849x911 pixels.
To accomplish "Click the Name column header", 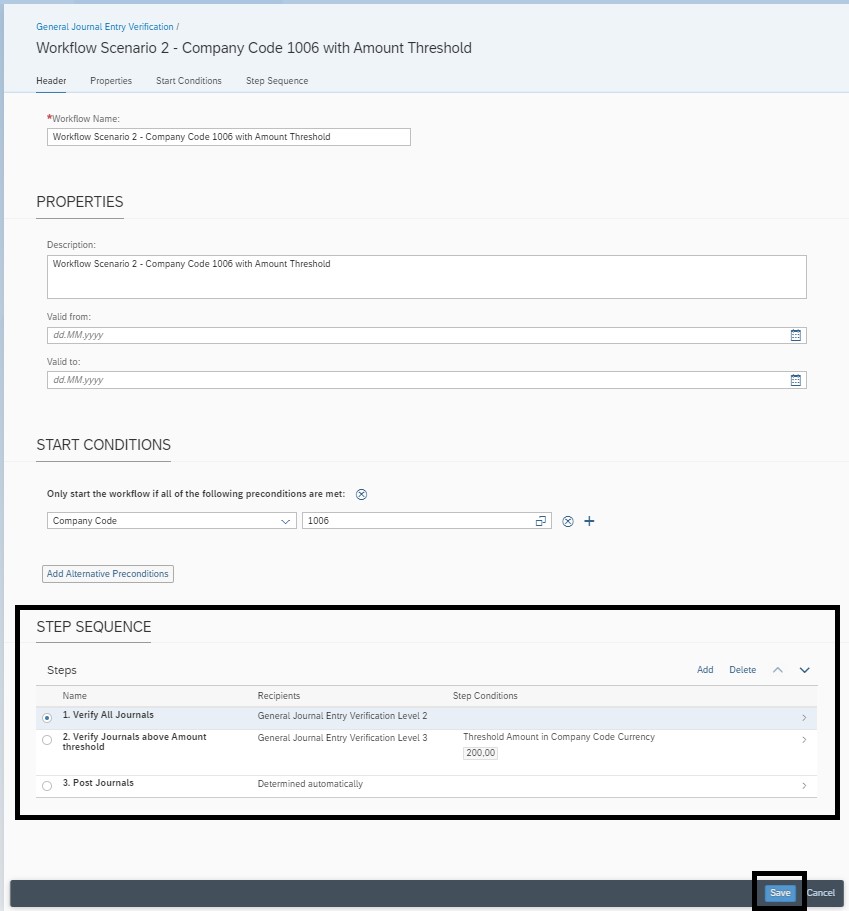I will coord(74,695).
